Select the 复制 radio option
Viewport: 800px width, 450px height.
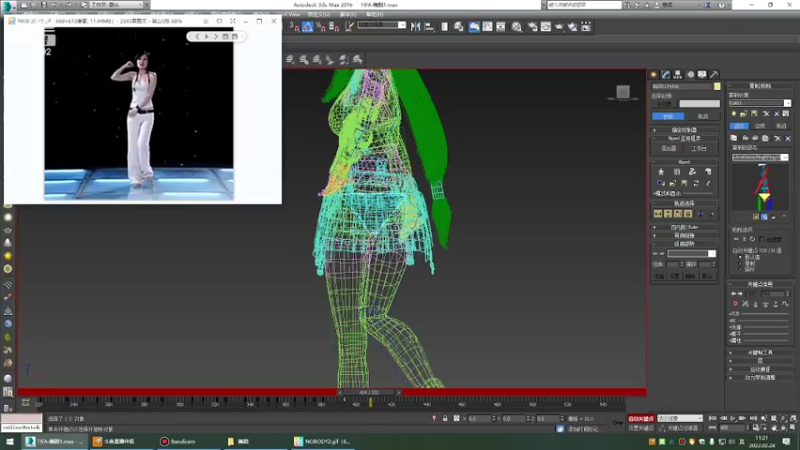coord(740,263)
